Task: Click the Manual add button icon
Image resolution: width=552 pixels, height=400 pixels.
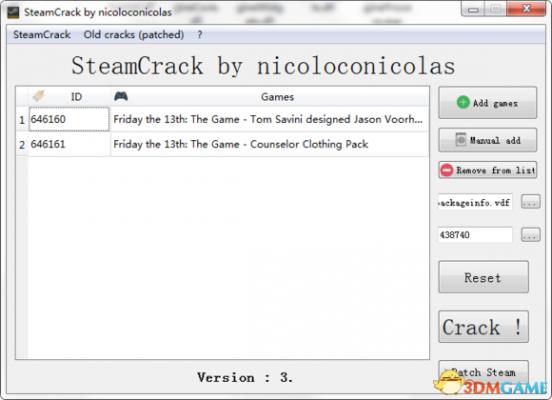Action: 460,140
